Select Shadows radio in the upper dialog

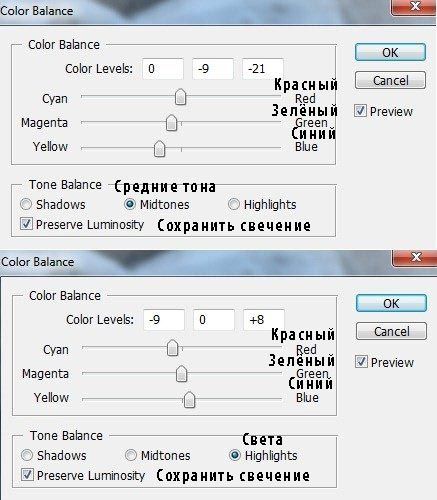tap(26, 204)
